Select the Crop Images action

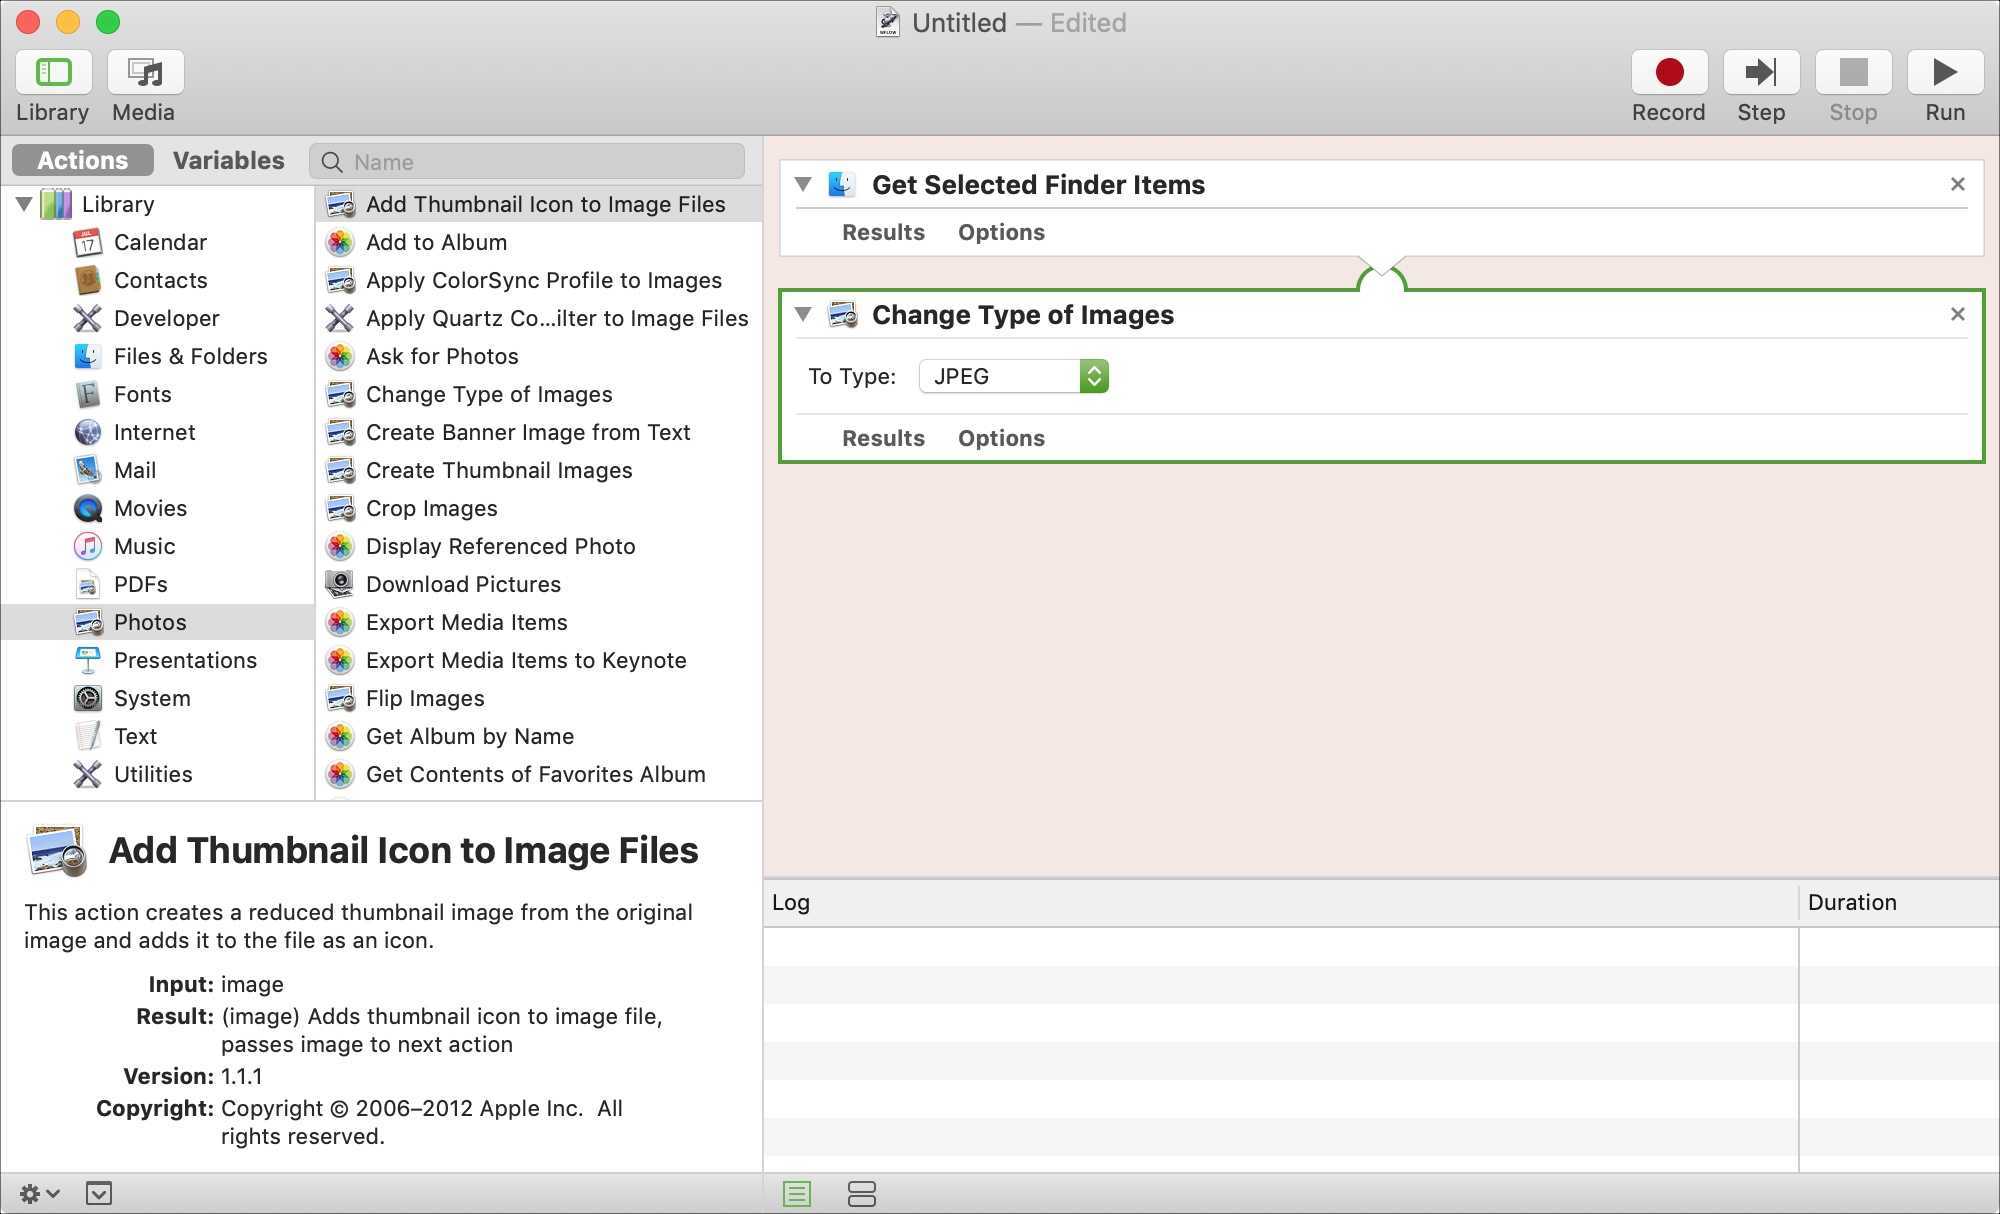[431, 508]
